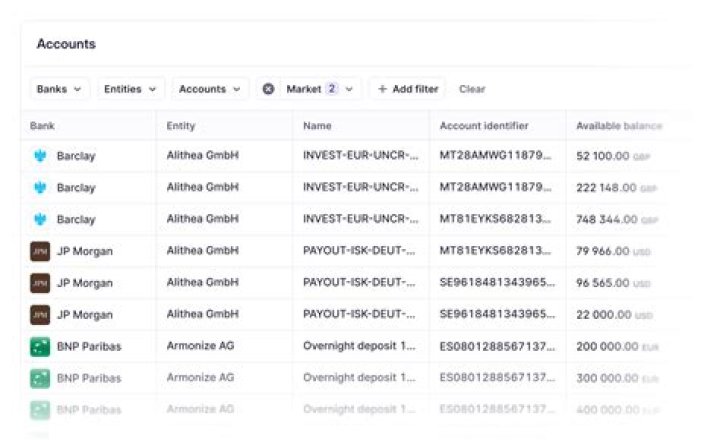Click SE9618481343965 identifier in the 96 565.00 row
720x442 pixels.
click(x=497, y=282)
